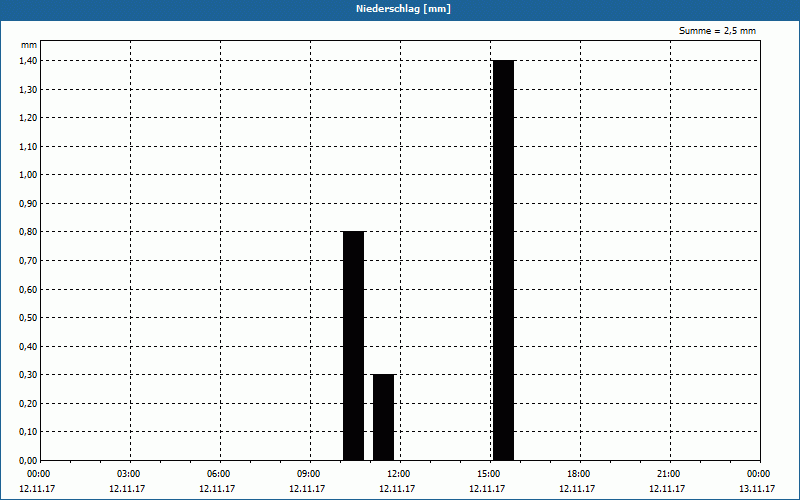Viewport: 800px width, 500px height.
Task: Select the 1,10 y-axis value
Action: tap(28, 146)
